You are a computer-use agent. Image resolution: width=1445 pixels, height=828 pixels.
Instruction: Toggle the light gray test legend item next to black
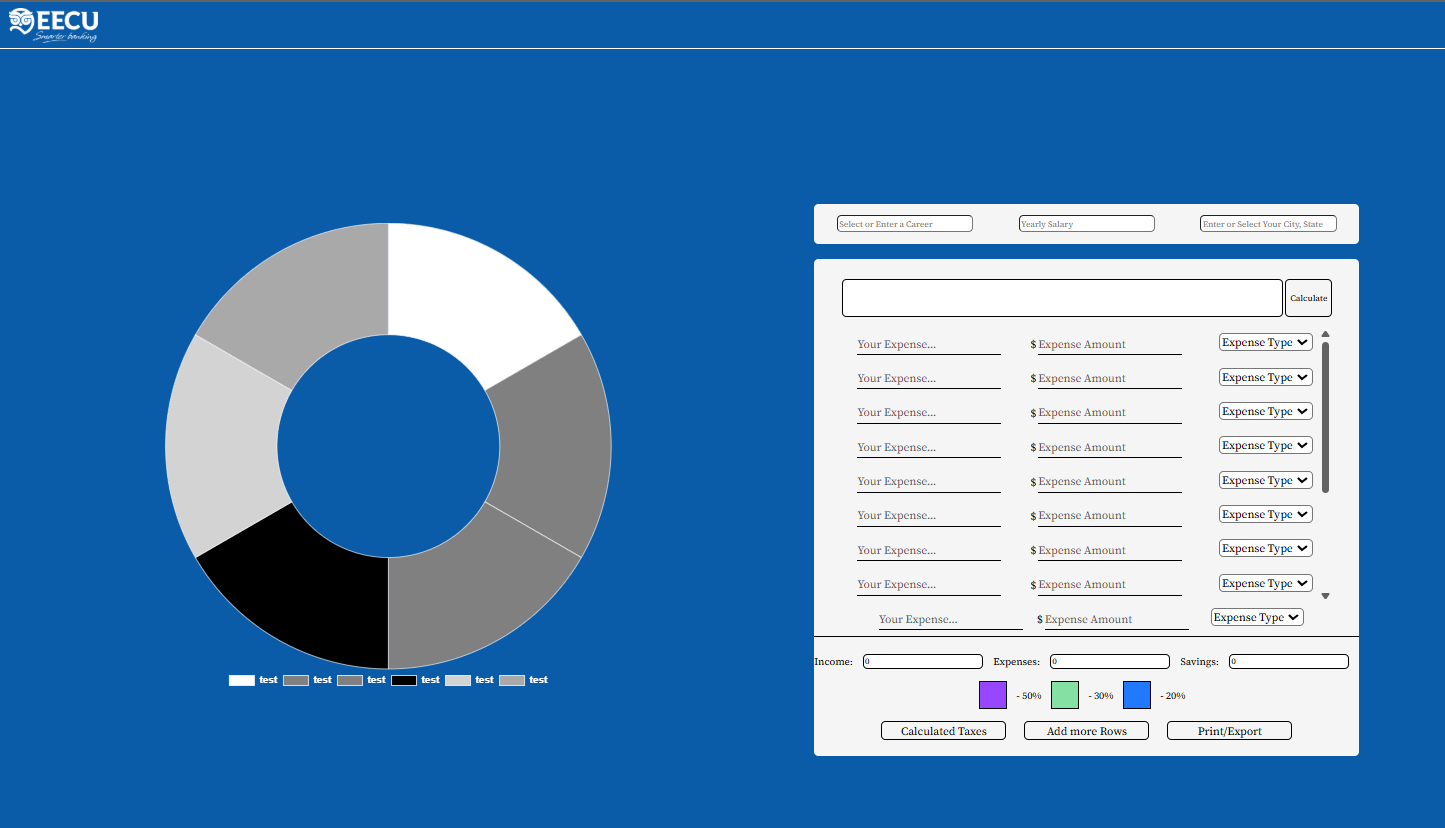click(469, 680)
